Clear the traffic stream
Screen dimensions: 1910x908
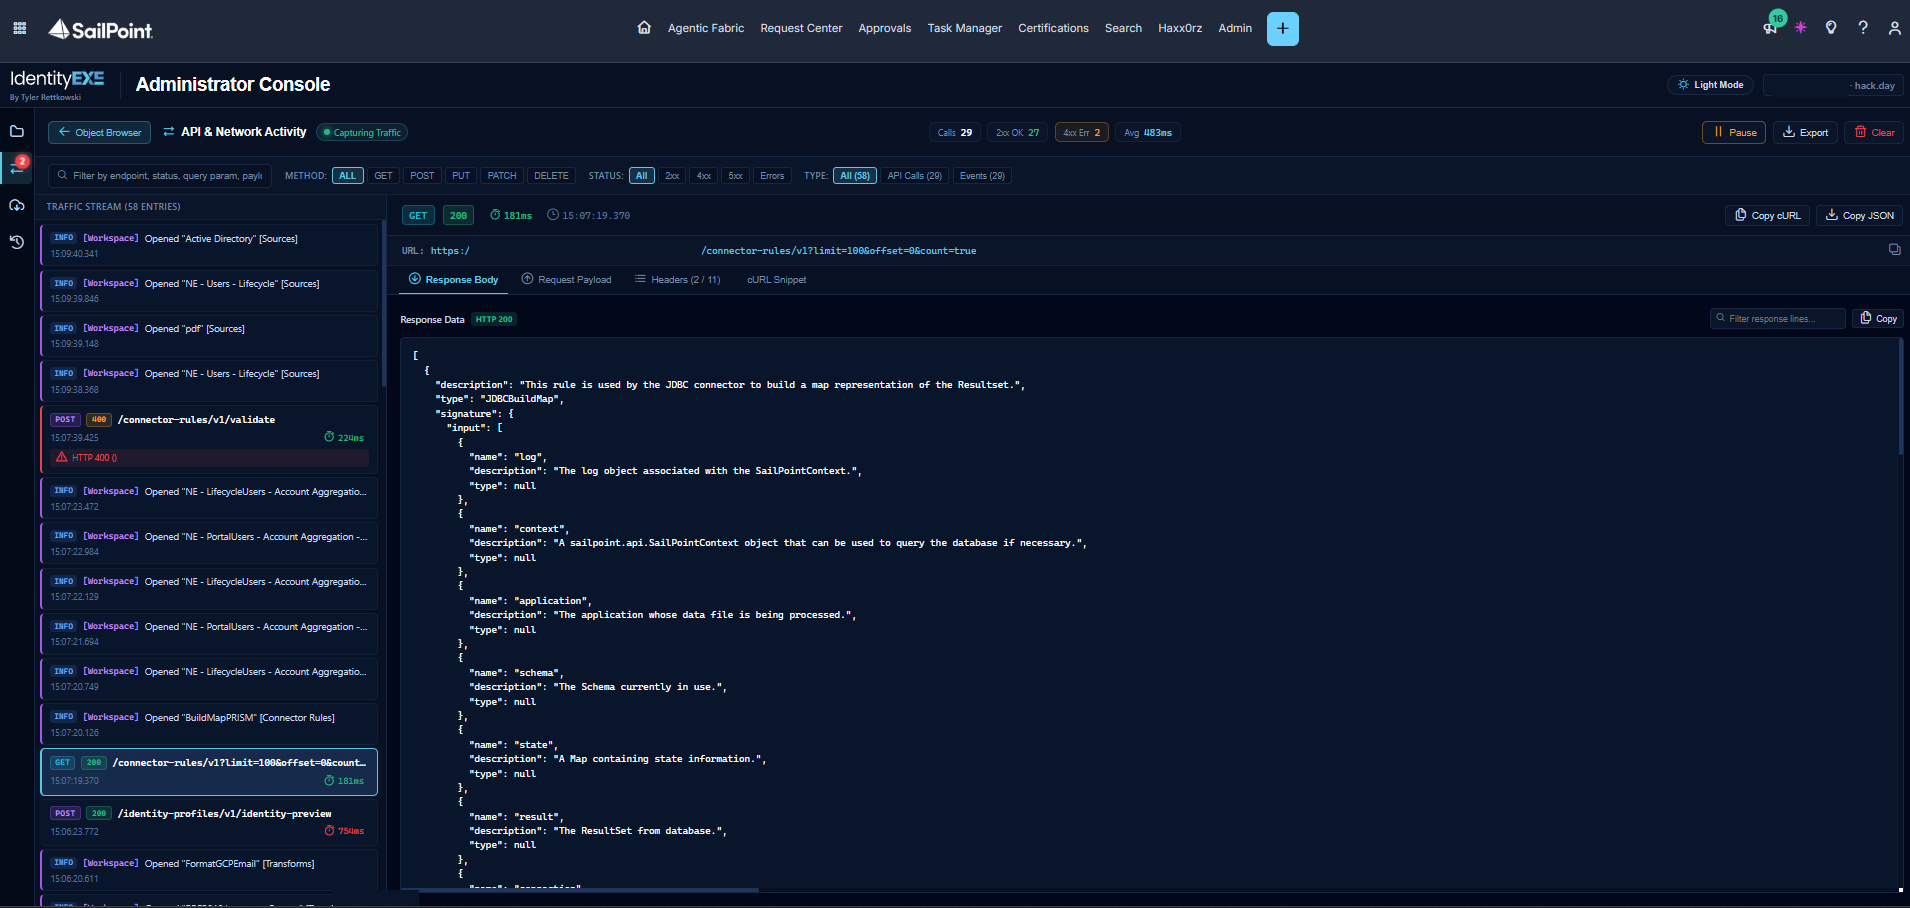tap(1874, 132)
